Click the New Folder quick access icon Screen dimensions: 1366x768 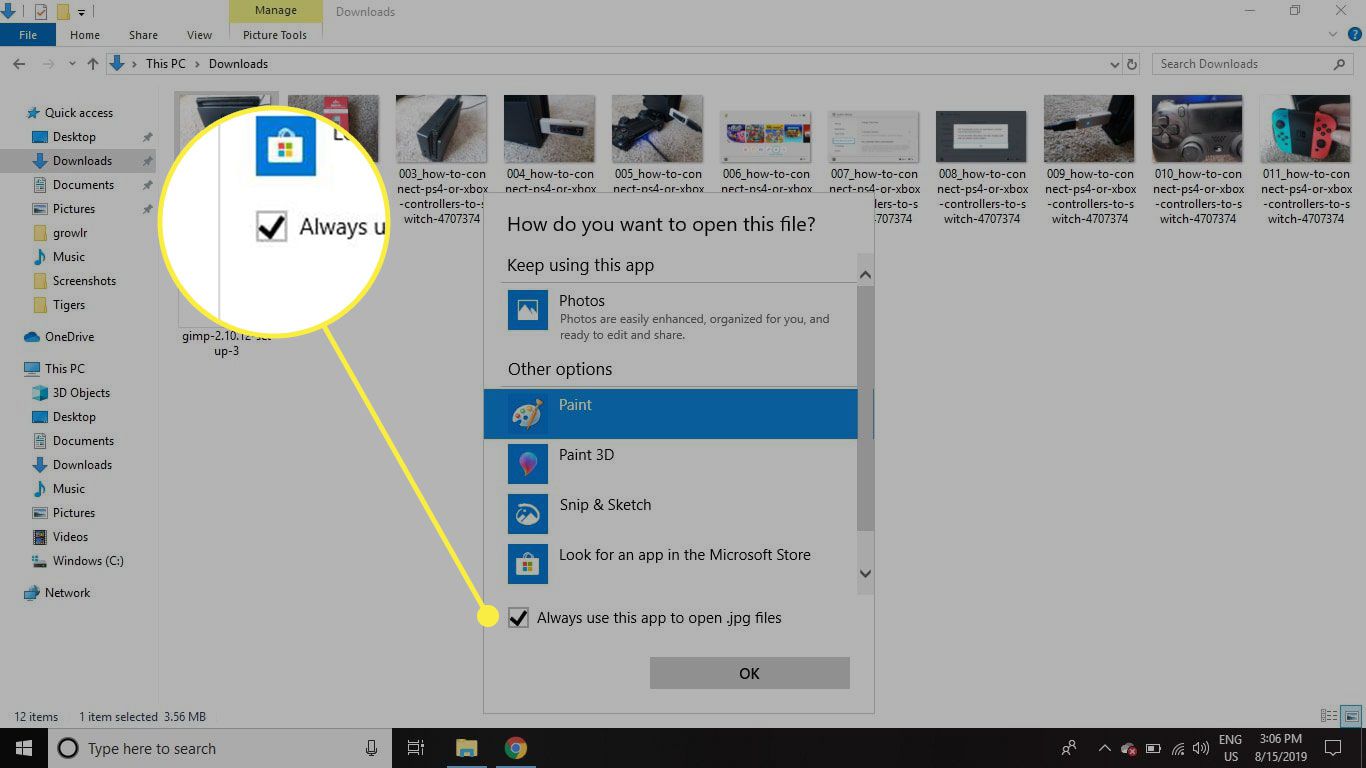pyautogui.click(x=63, y=12)
